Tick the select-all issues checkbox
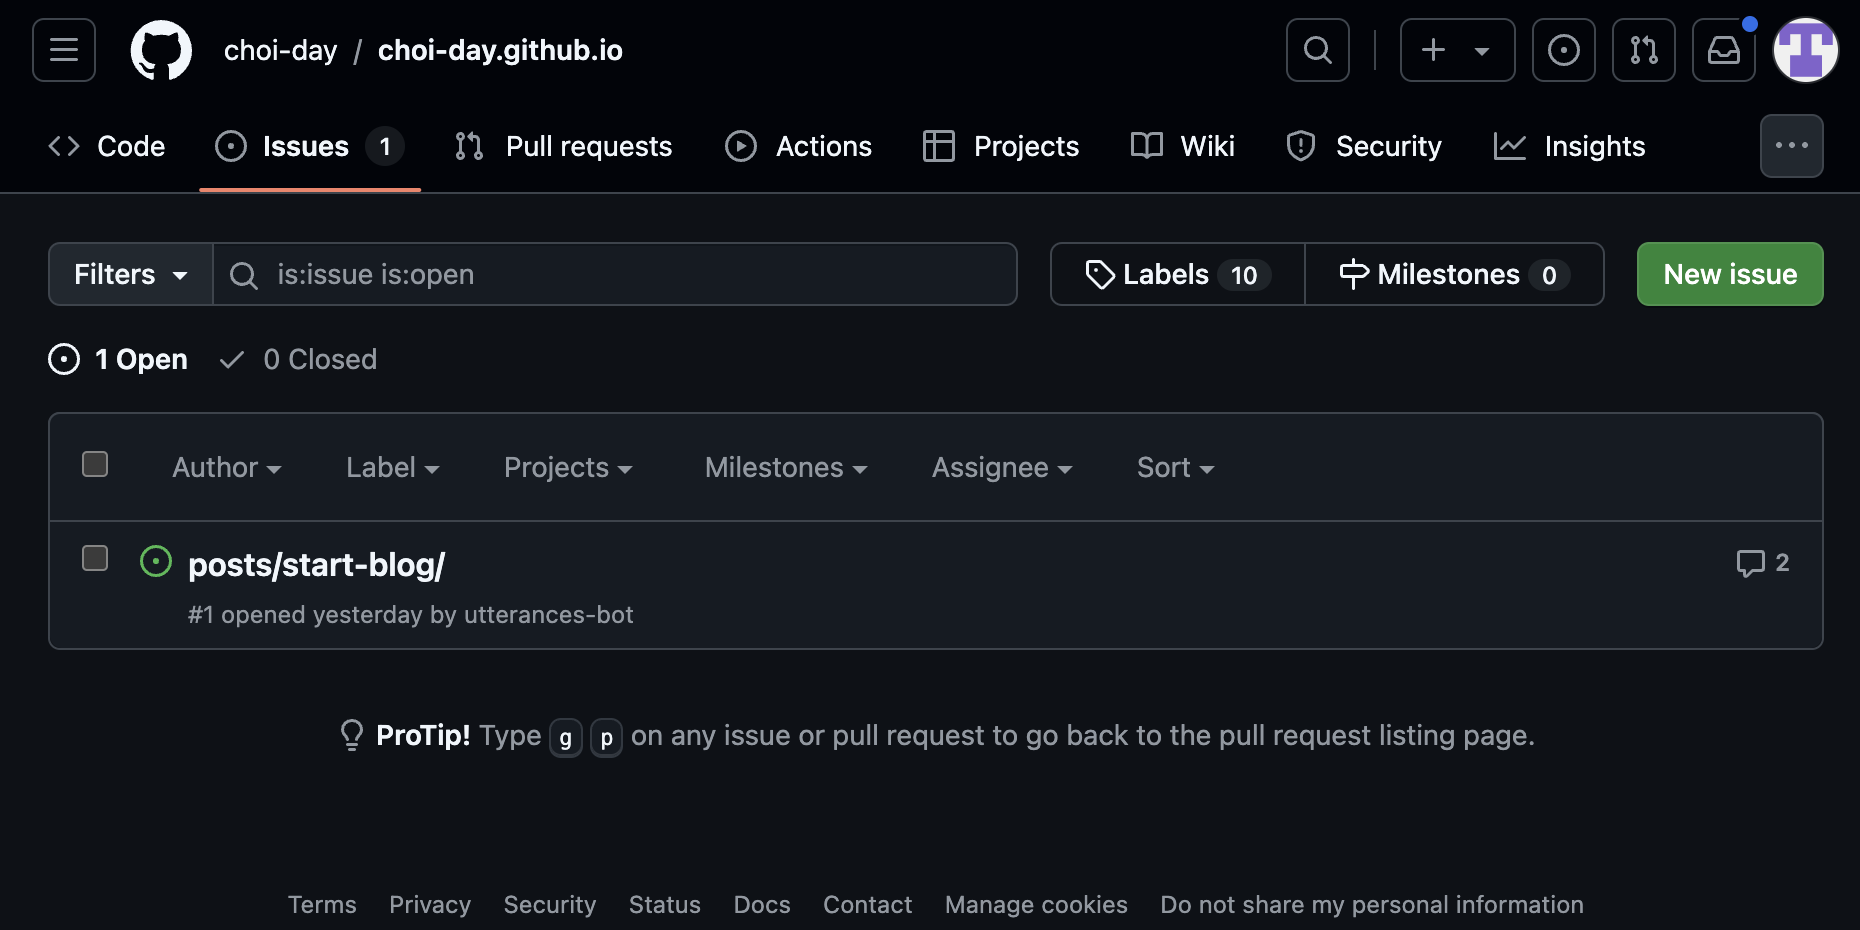1860x930 pixels. (x=95, y=464)
